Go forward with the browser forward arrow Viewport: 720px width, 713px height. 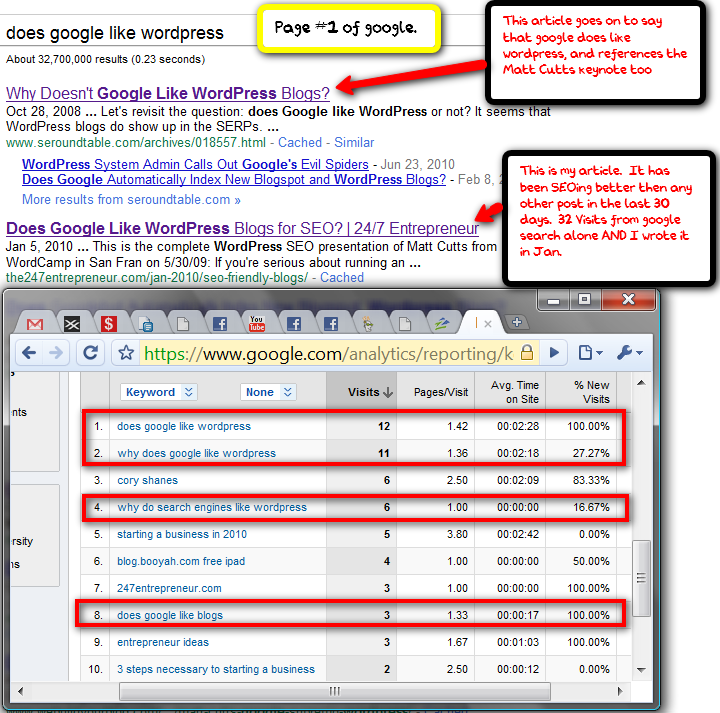pyautogui.click(x=56, y=353)
